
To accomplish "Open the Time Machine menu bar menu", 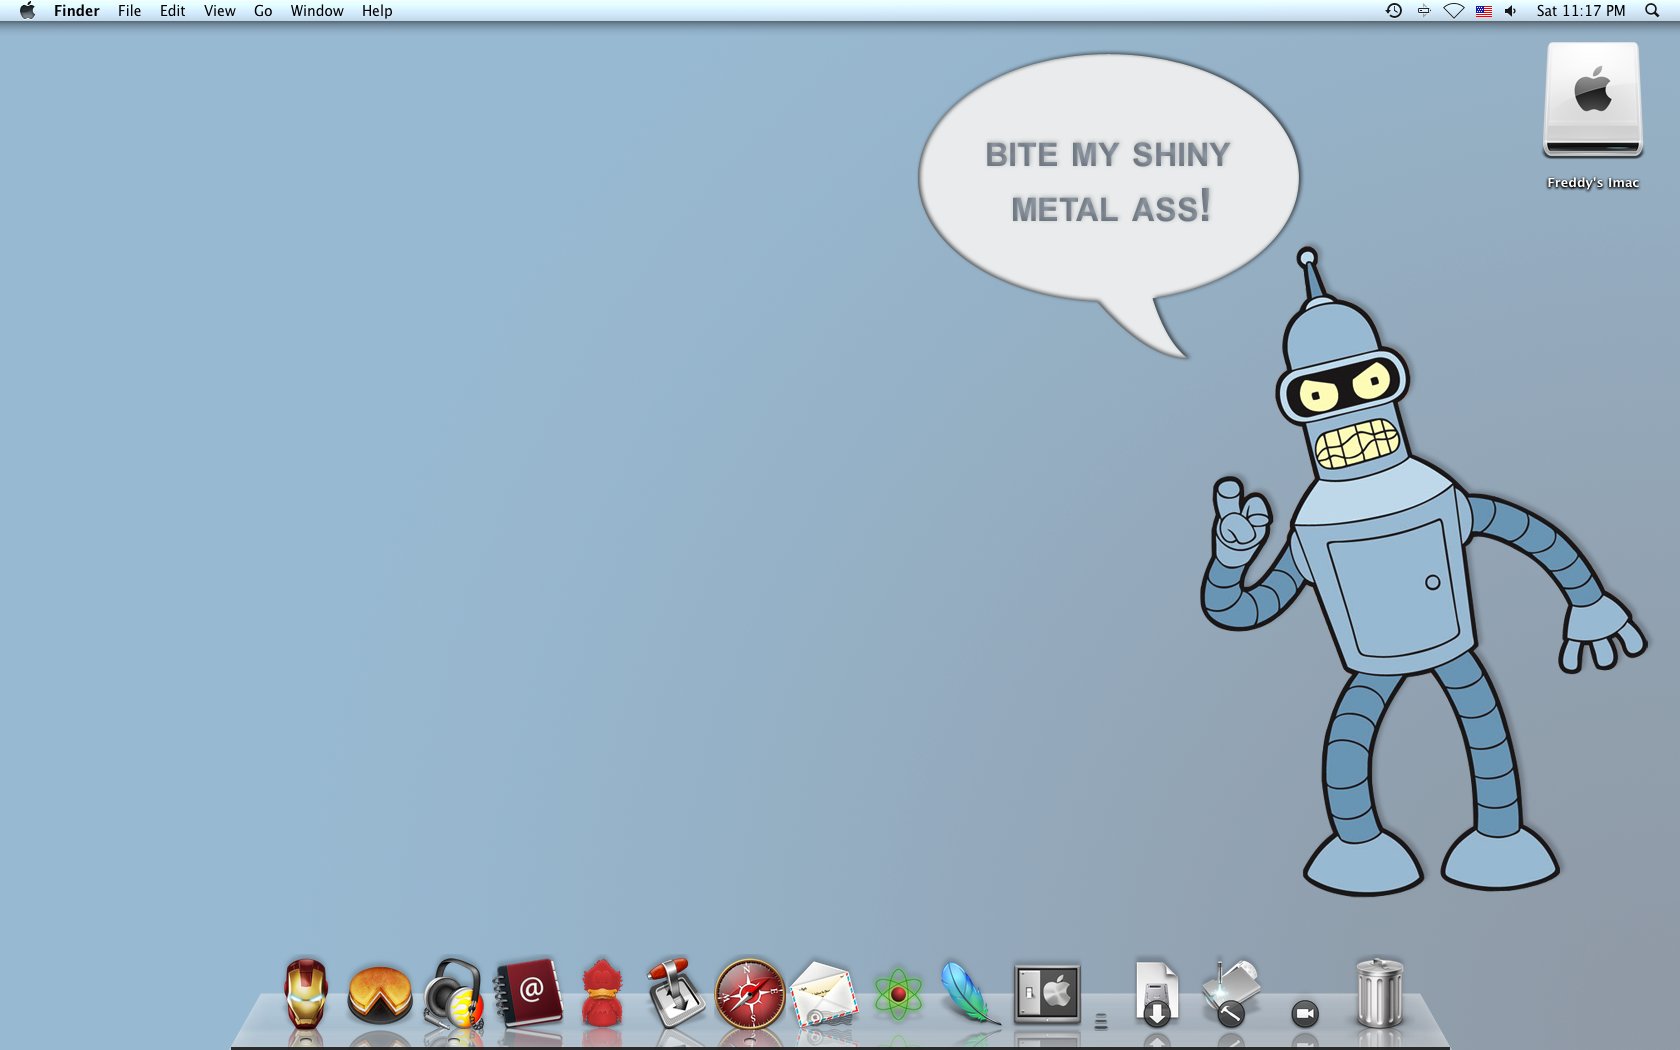I will click(1394, 11).
